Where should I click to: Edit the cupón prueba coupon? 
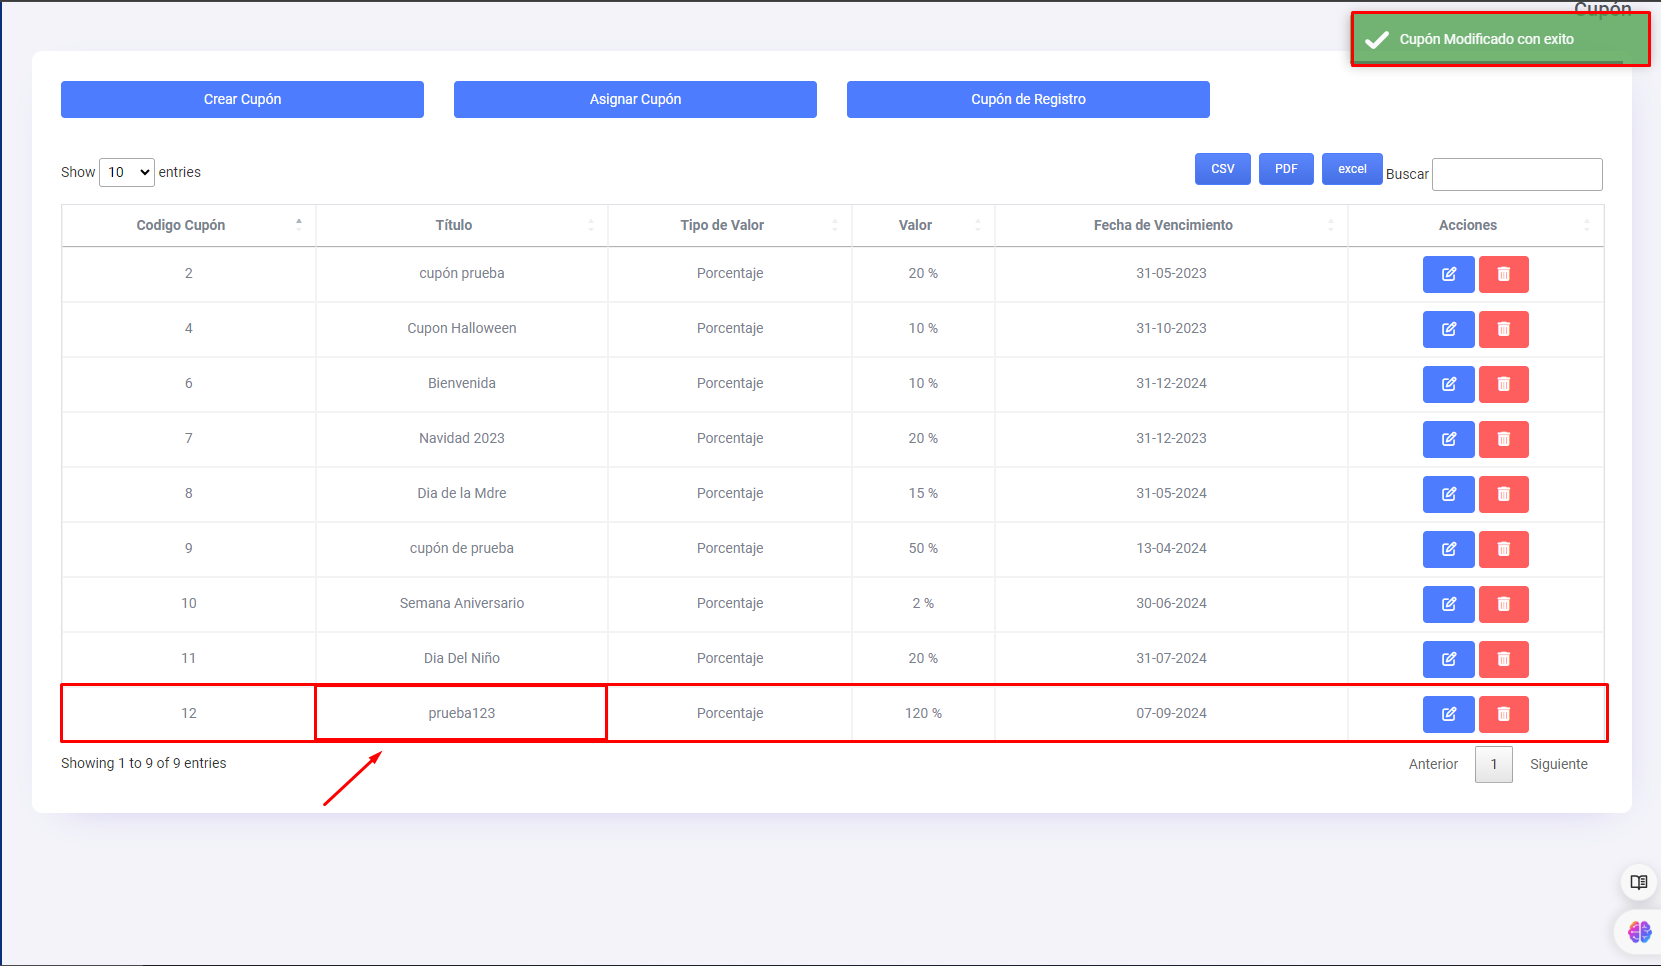click(1448, 274)
